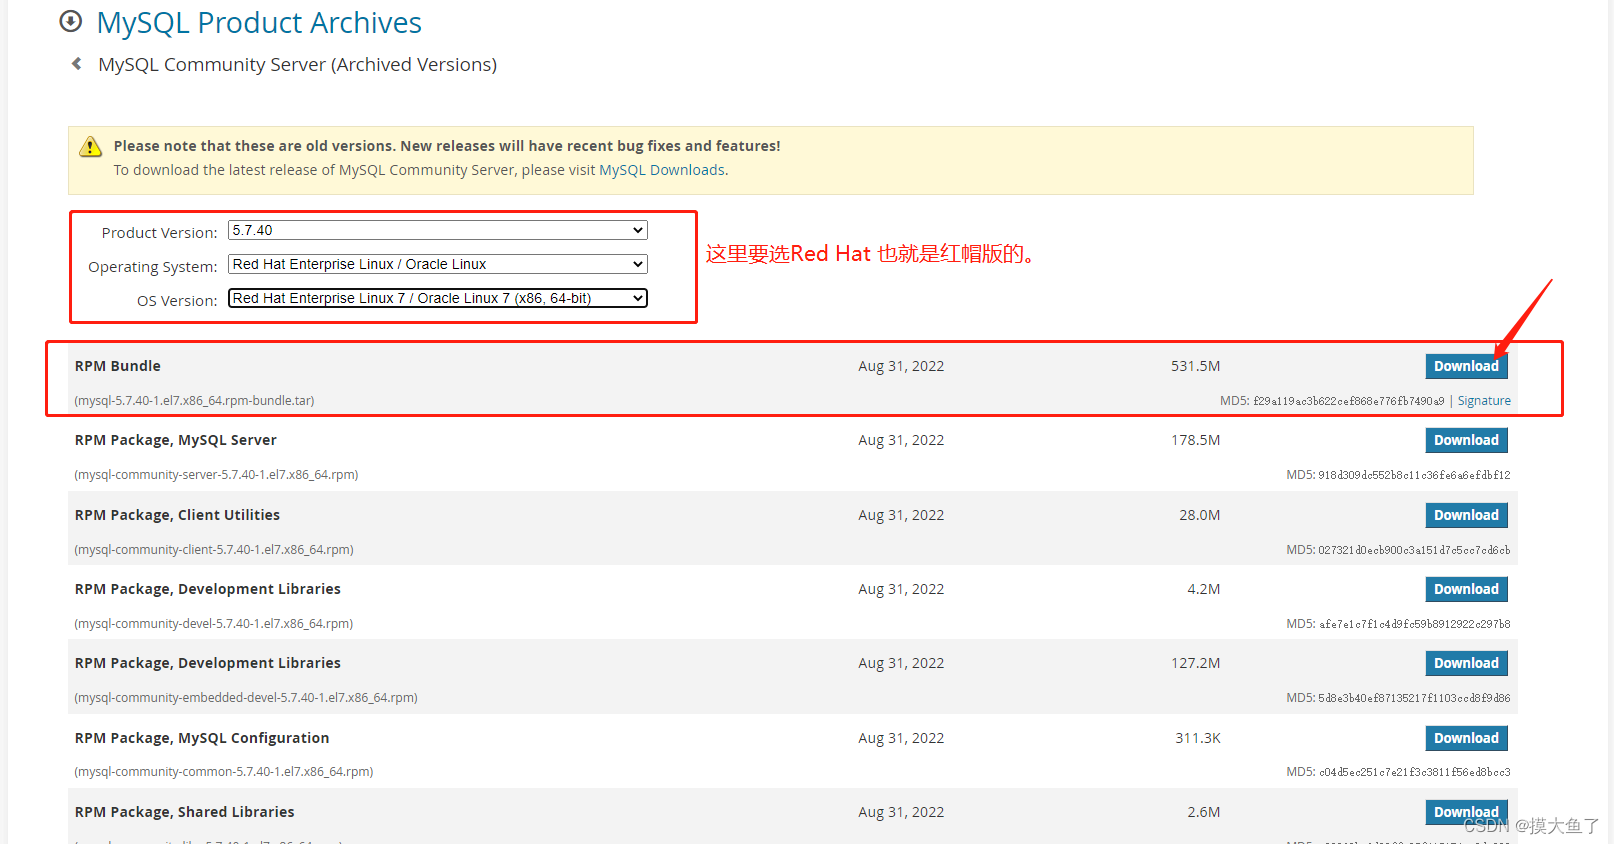Download RPM Package, MySQL Configuration
Screen dimensions: 1614x844
(x=1466, y=738)
